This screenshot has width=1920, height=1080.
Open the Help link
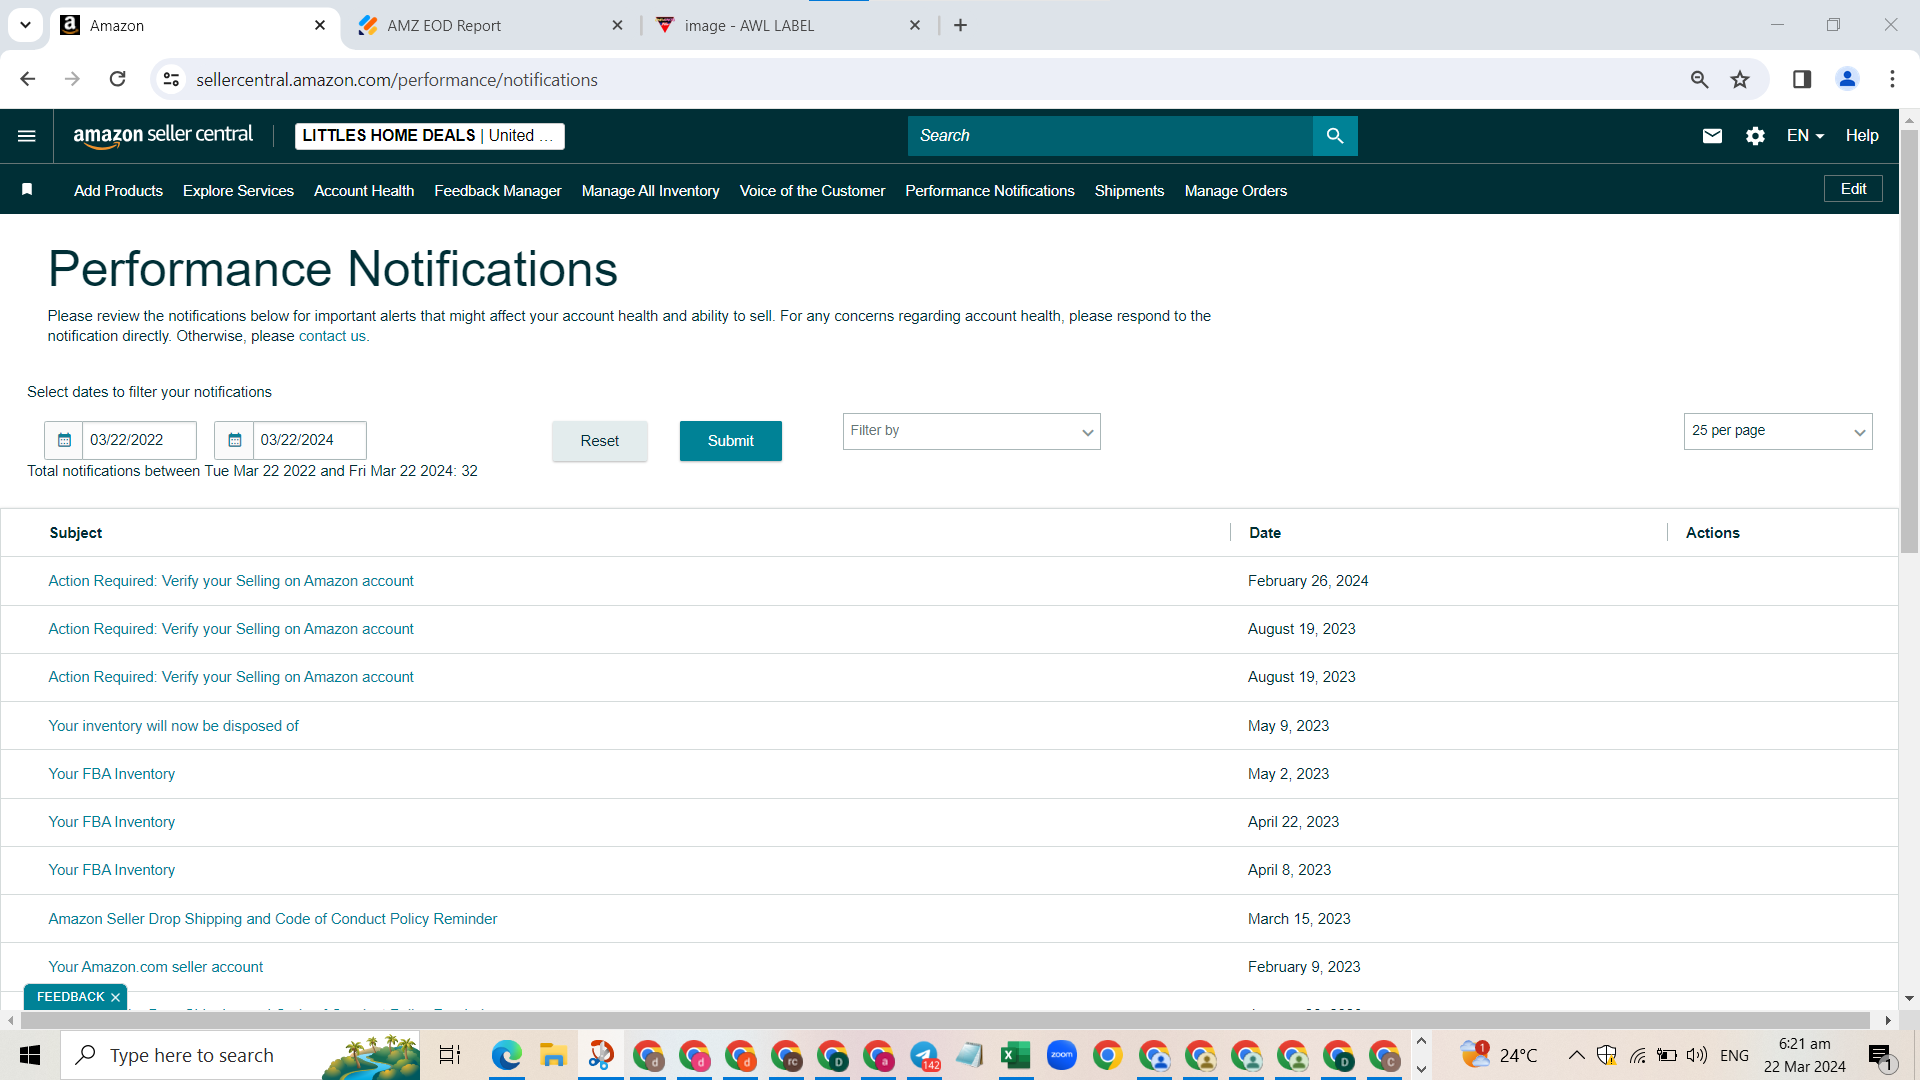tap(1862, 136)
